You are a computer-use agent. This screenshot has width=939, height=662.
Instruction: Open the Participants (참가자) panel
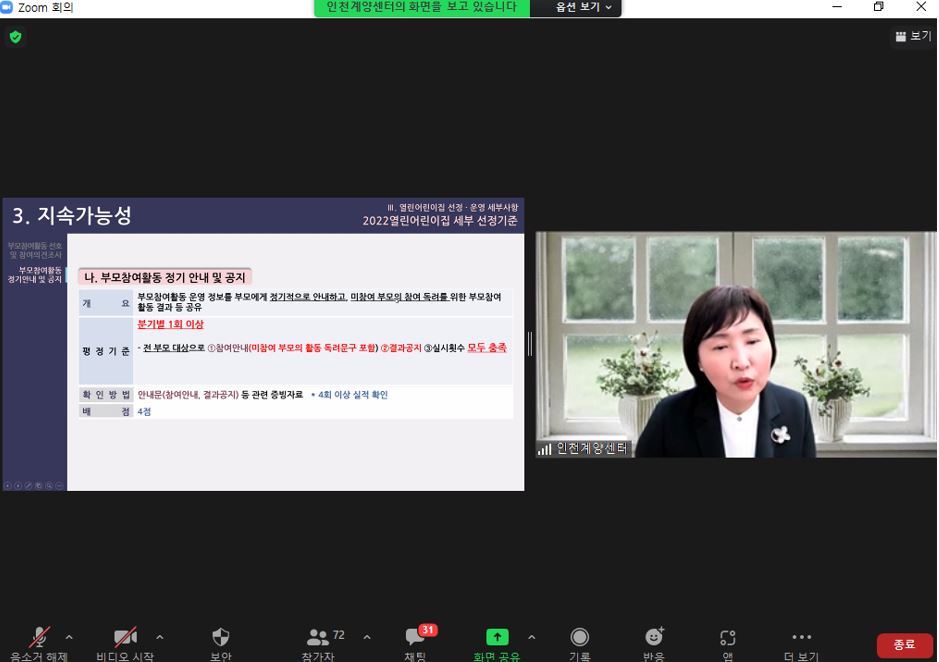click(319, 638)
